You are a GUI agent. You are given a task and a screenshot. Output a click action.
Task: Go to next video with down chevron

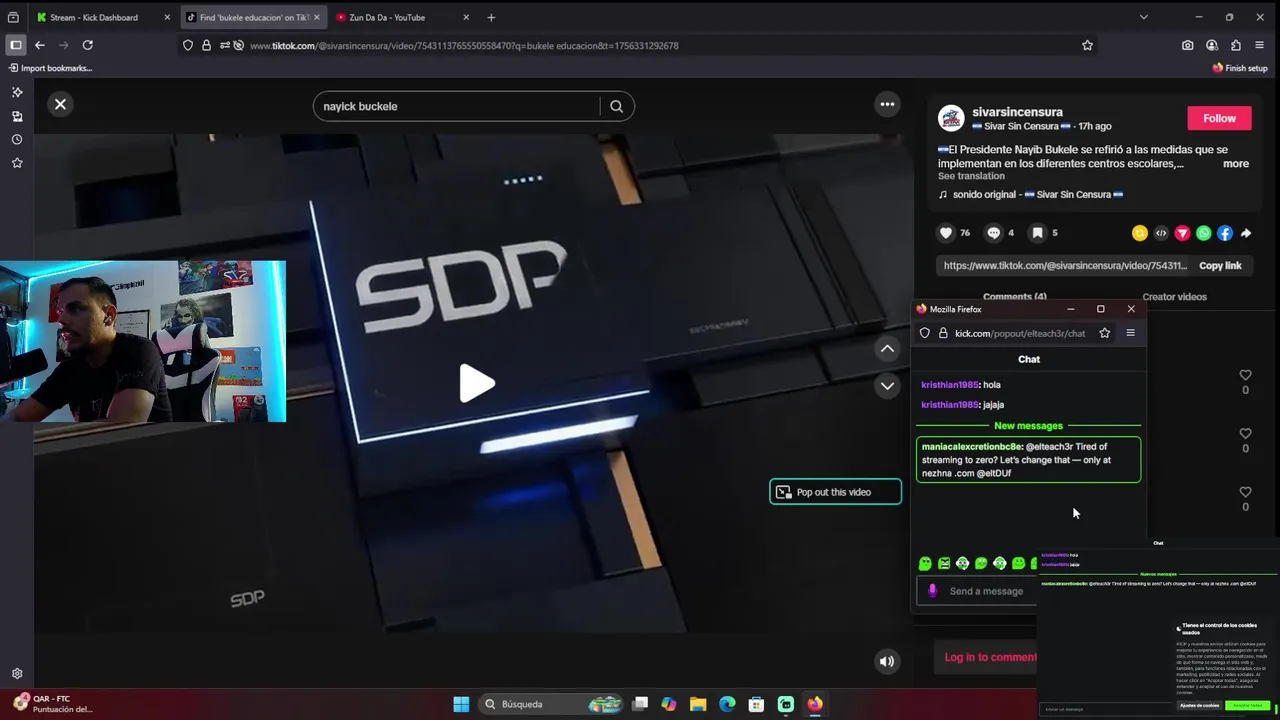(x=887, y=386)
